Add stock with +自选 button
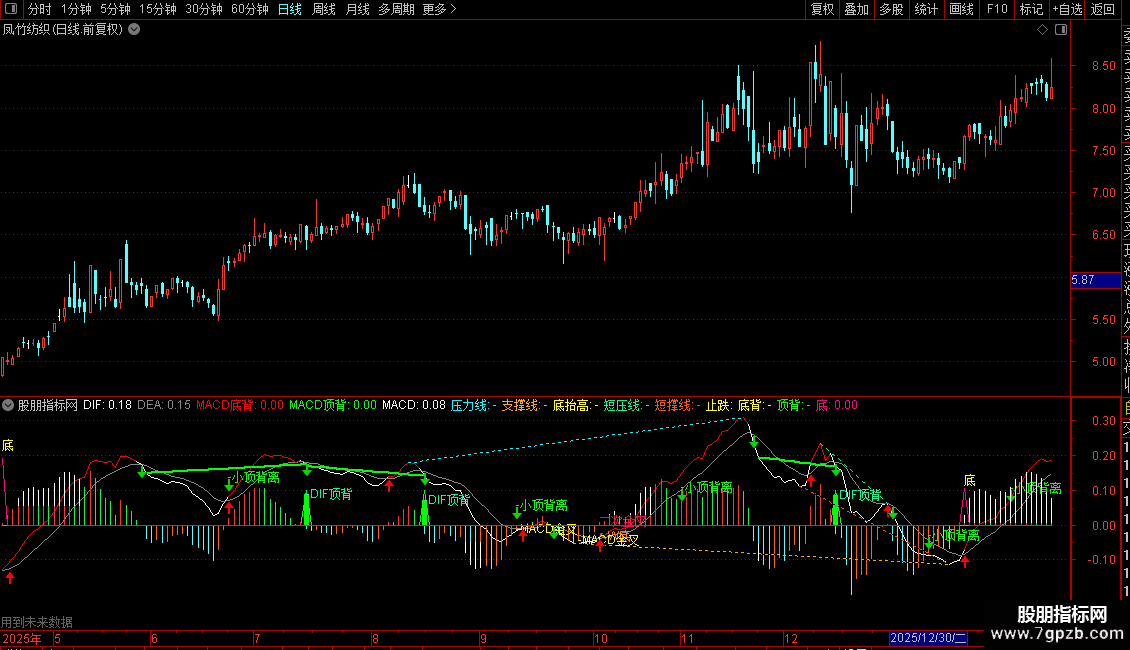1130x650 pixels. coord(1067,9)
